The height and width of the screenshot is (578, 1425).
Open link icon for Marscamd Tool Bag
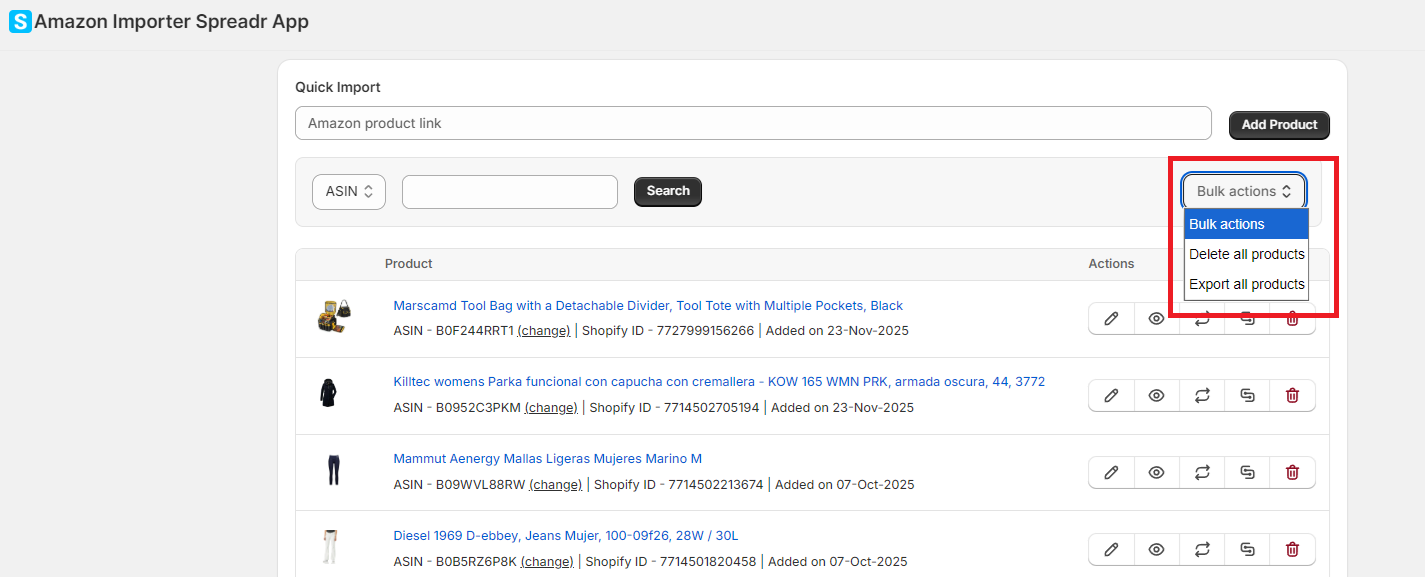[x=1247, y=319]
